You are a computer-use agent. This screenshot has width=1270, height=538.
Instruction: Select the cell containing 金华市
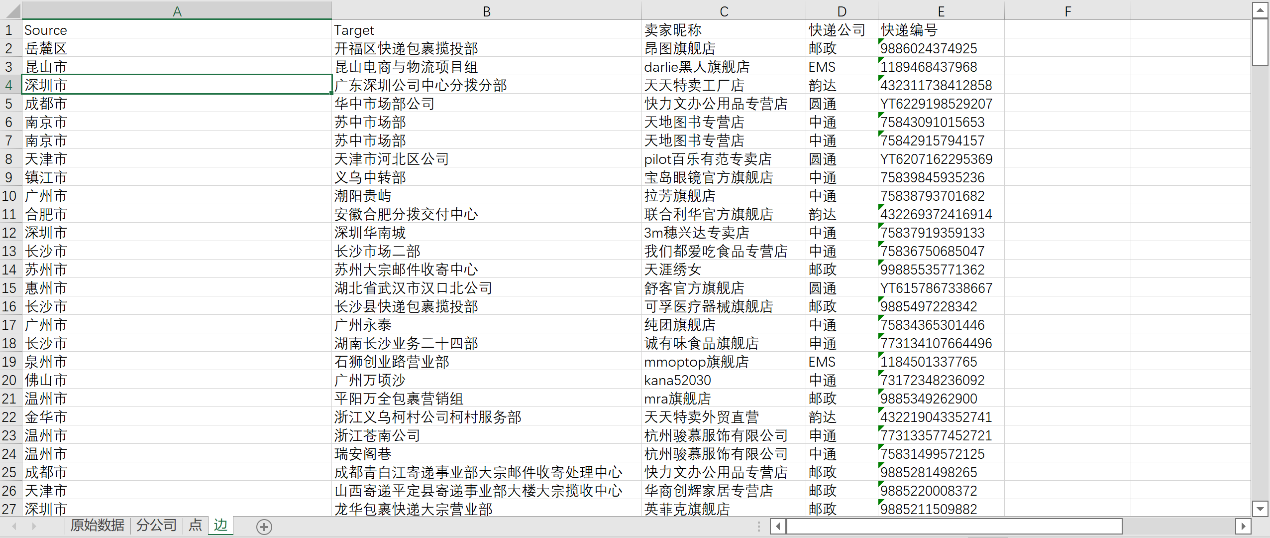coord(177,417)
